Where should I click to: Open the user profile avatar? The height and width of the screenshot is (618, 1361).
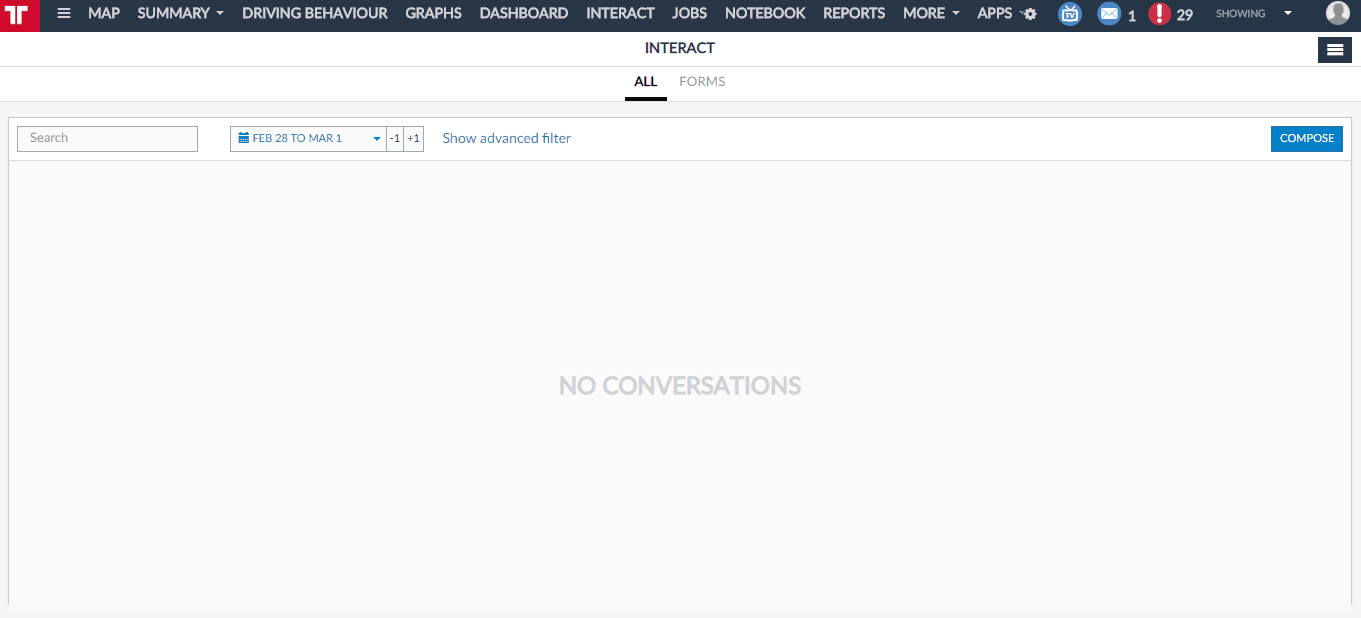[1337, 13]
